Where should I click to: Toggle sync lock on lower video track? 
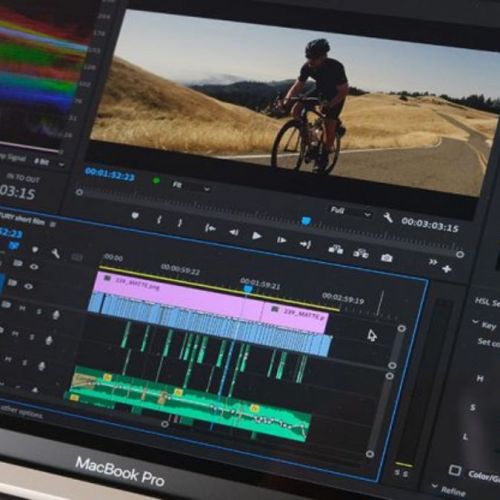point(12,283)
